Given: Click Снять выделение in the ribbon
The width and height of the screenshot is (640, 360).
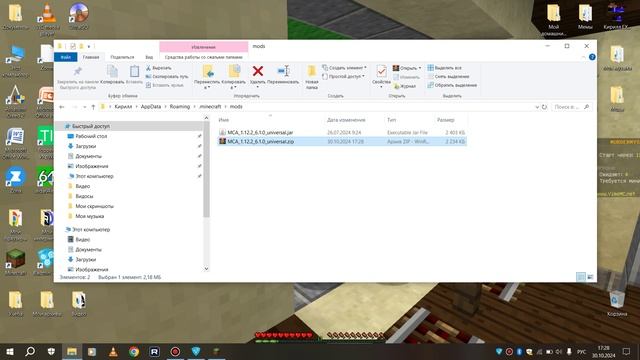Looking at the screenshot, I should tap(448, 76).
